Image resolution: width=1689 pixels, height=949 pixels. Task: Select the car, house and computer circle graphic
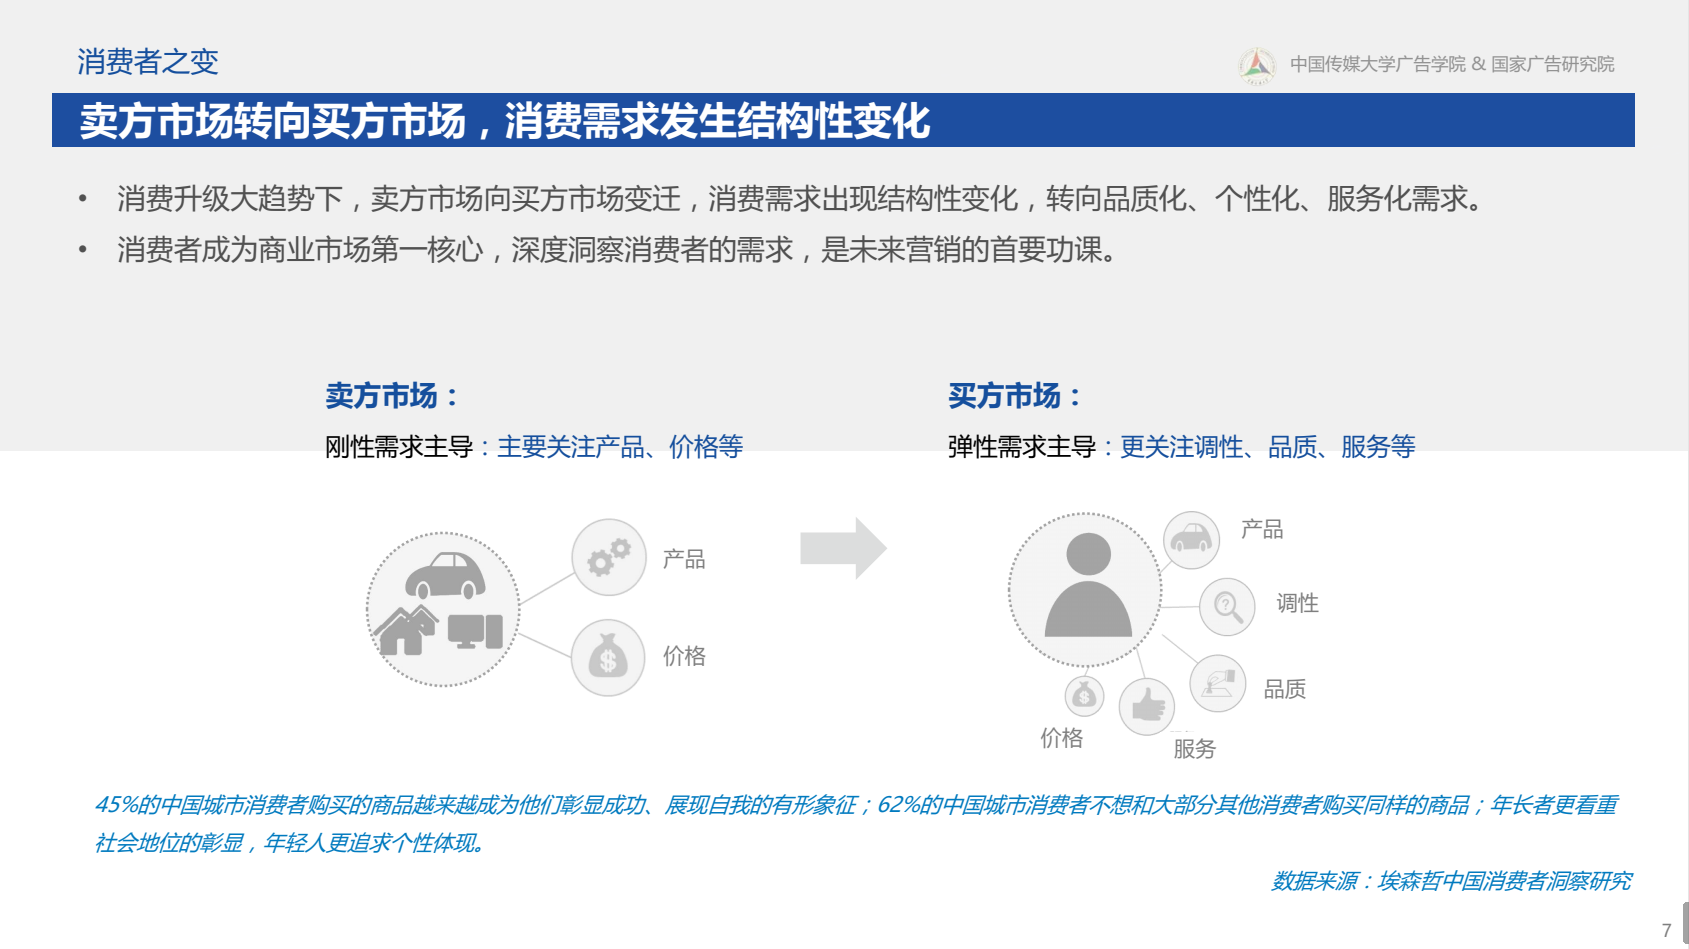443,609
